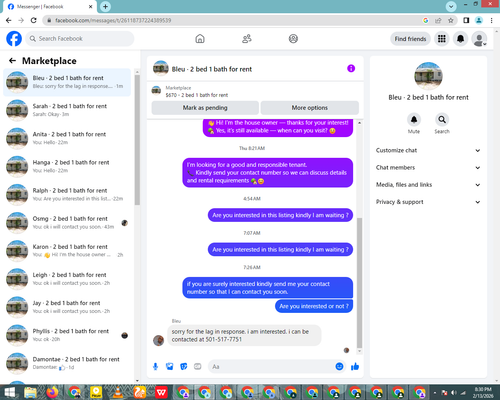The height and width of the screenshot is (400, 500).
Task: Open VLC media player from taskbar
Action: pyautogui.click(x=117, y=392)
